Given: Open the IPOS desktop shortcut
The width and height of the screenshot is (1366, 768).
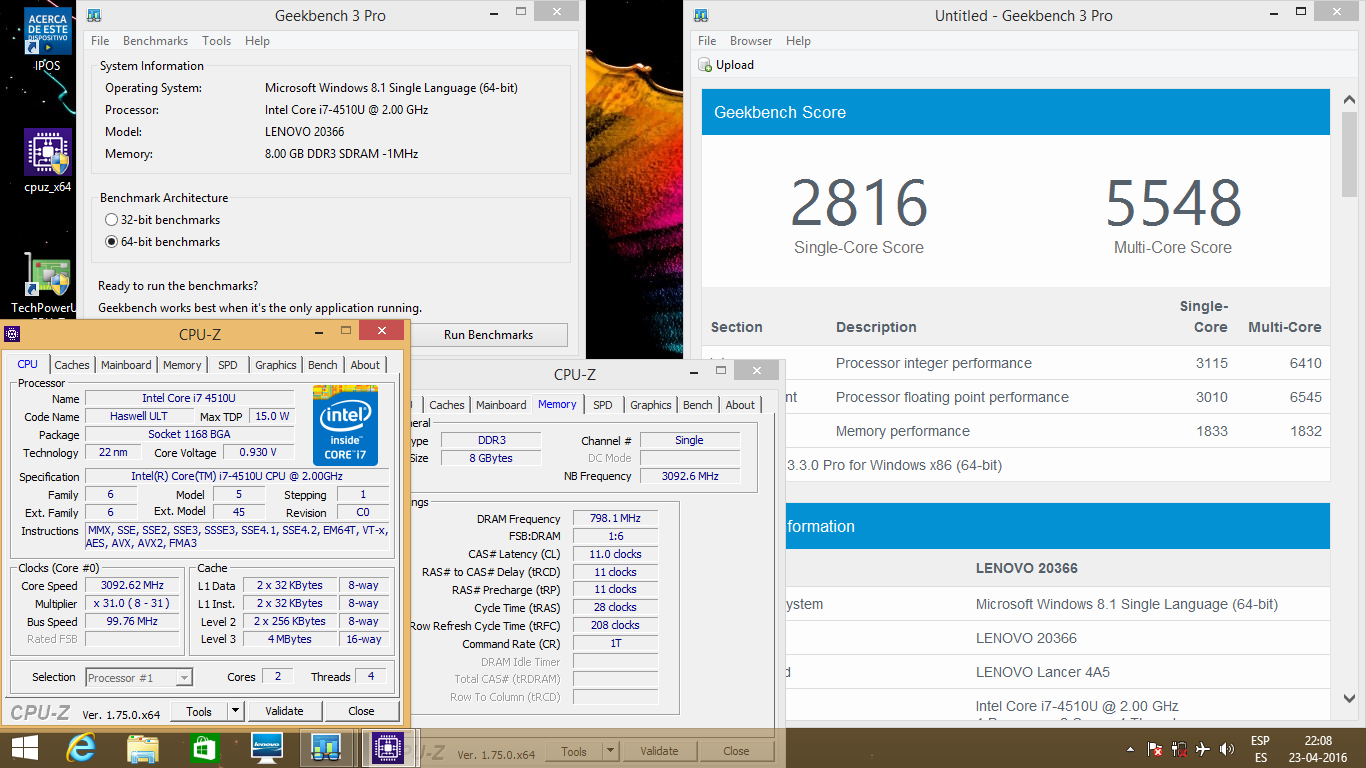Looking at the screenshot, I should point(47,38).
